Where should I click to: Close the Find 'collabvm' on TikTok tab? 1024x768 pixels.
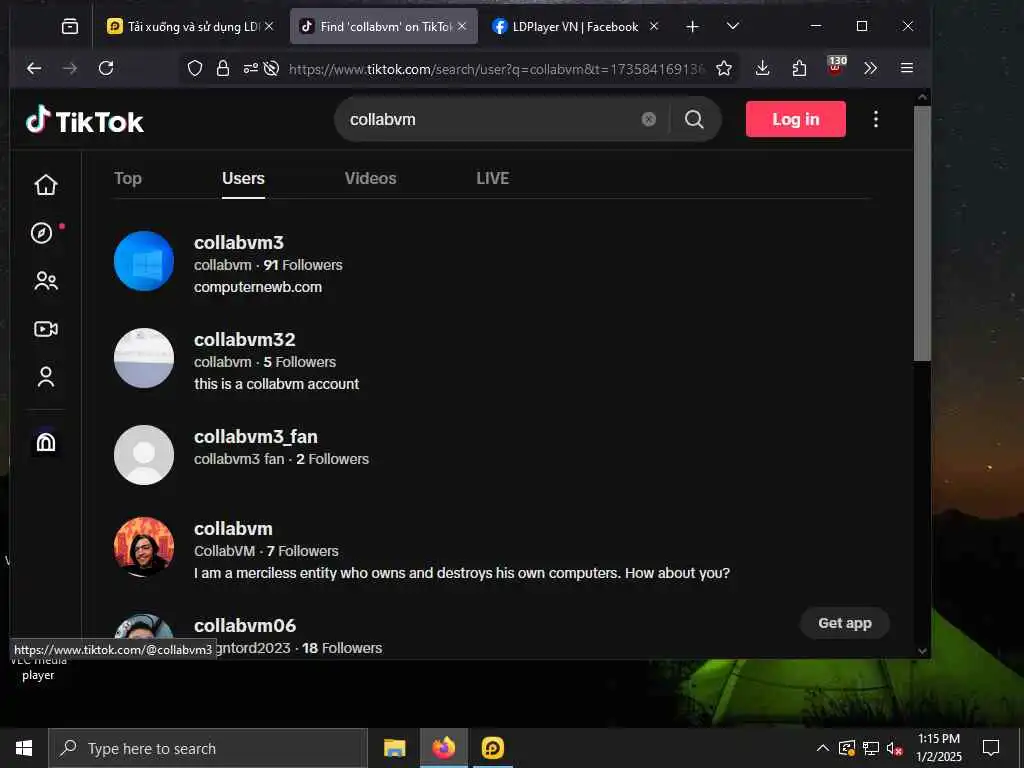[462, 26]
